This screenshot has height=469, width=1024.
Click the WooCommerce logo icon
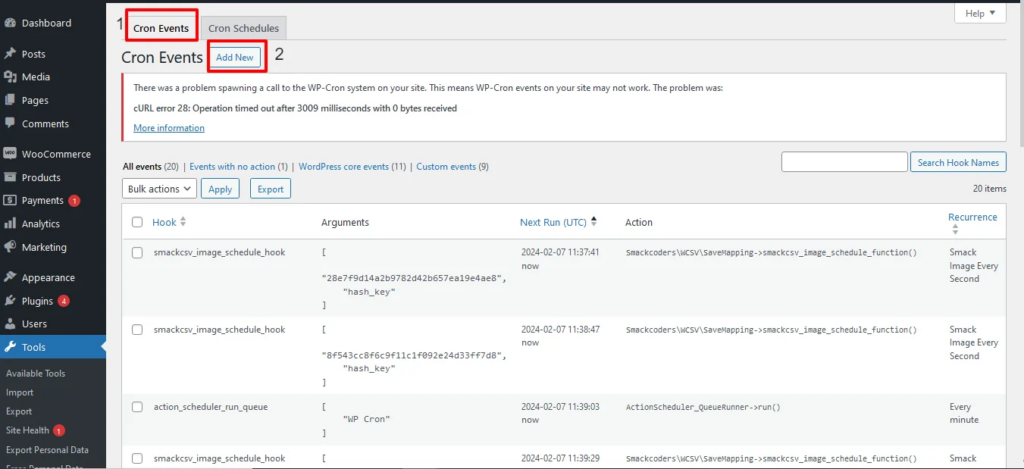pyautogui.click(x=10, y=154)
